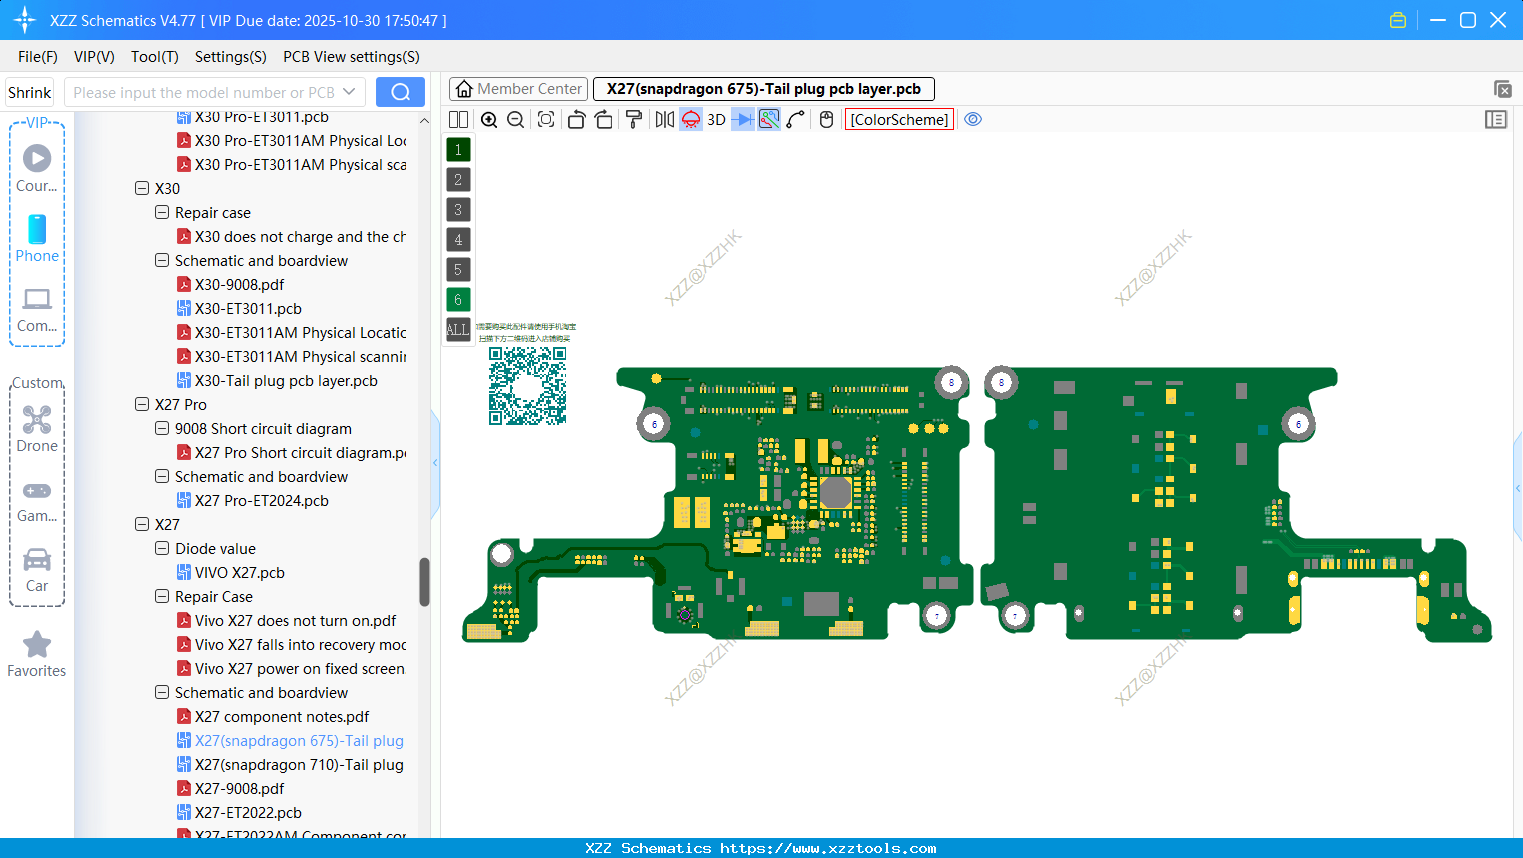
Task: Click the rotate right toolbar icon
Action: click(604, 119)
